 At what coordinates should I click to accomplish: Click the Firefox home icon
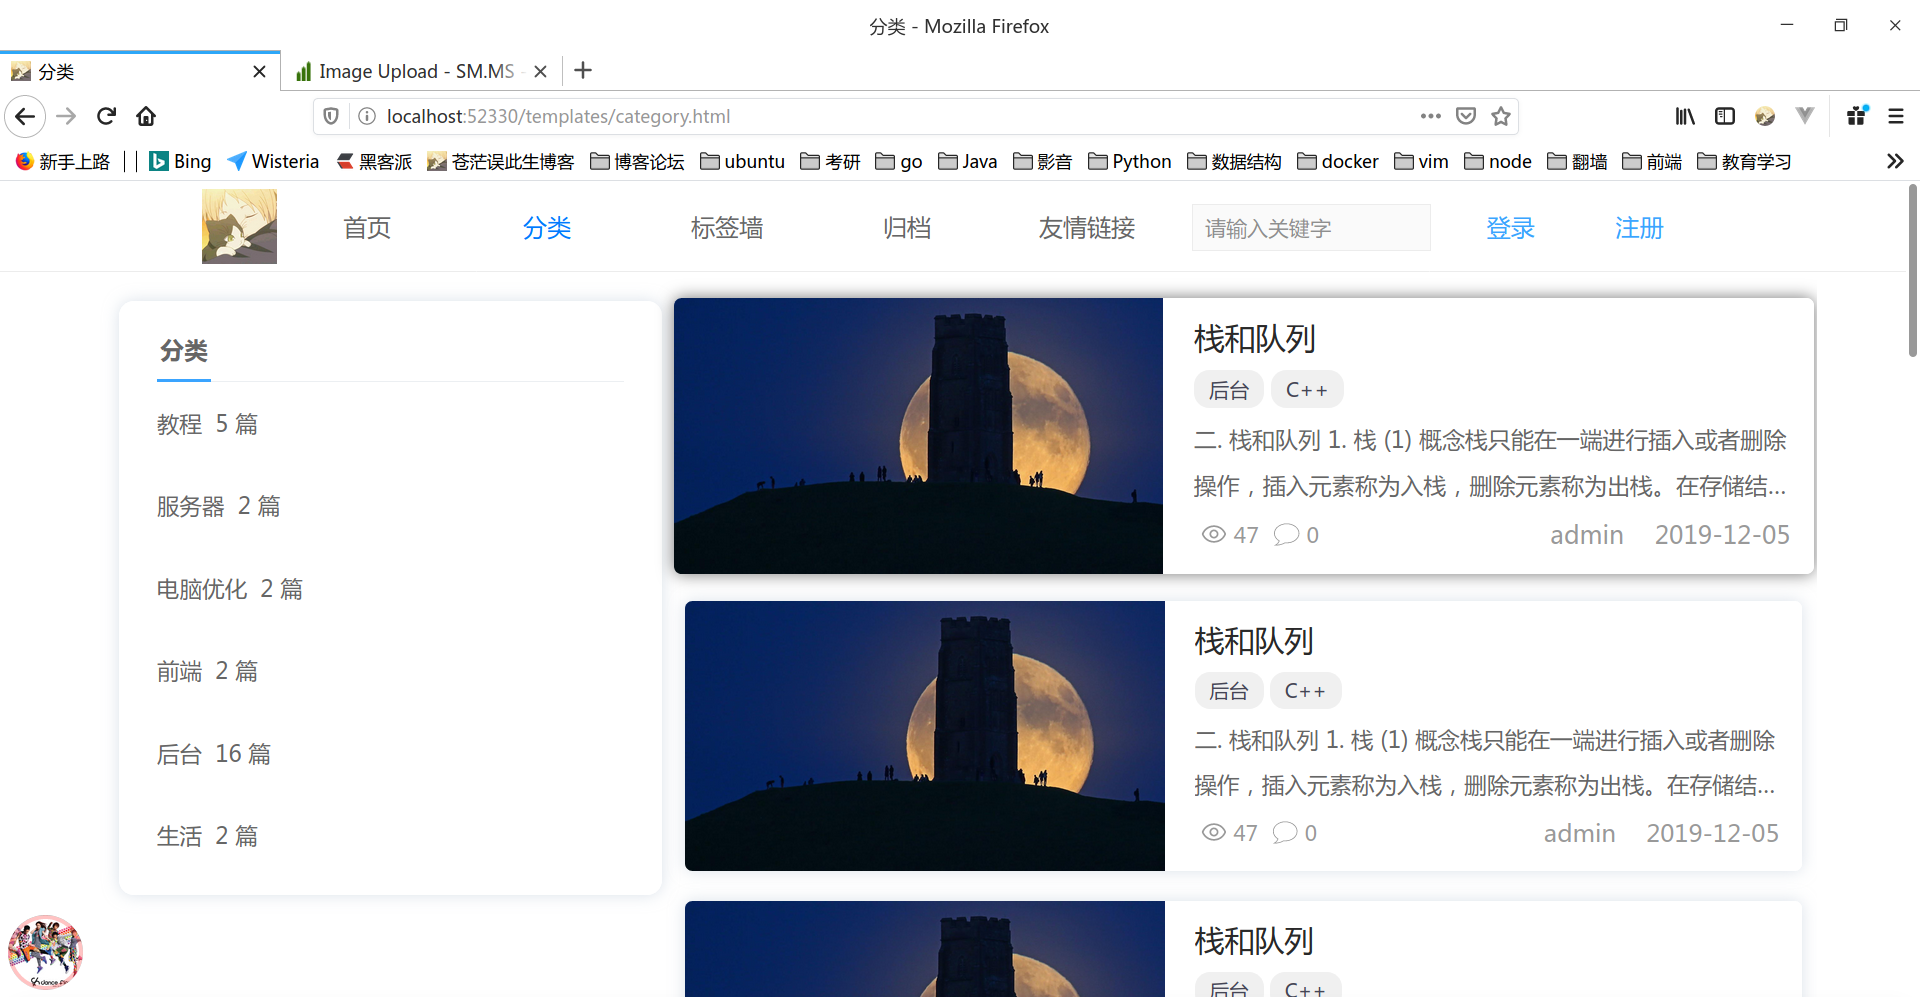[x=145, y=116]
